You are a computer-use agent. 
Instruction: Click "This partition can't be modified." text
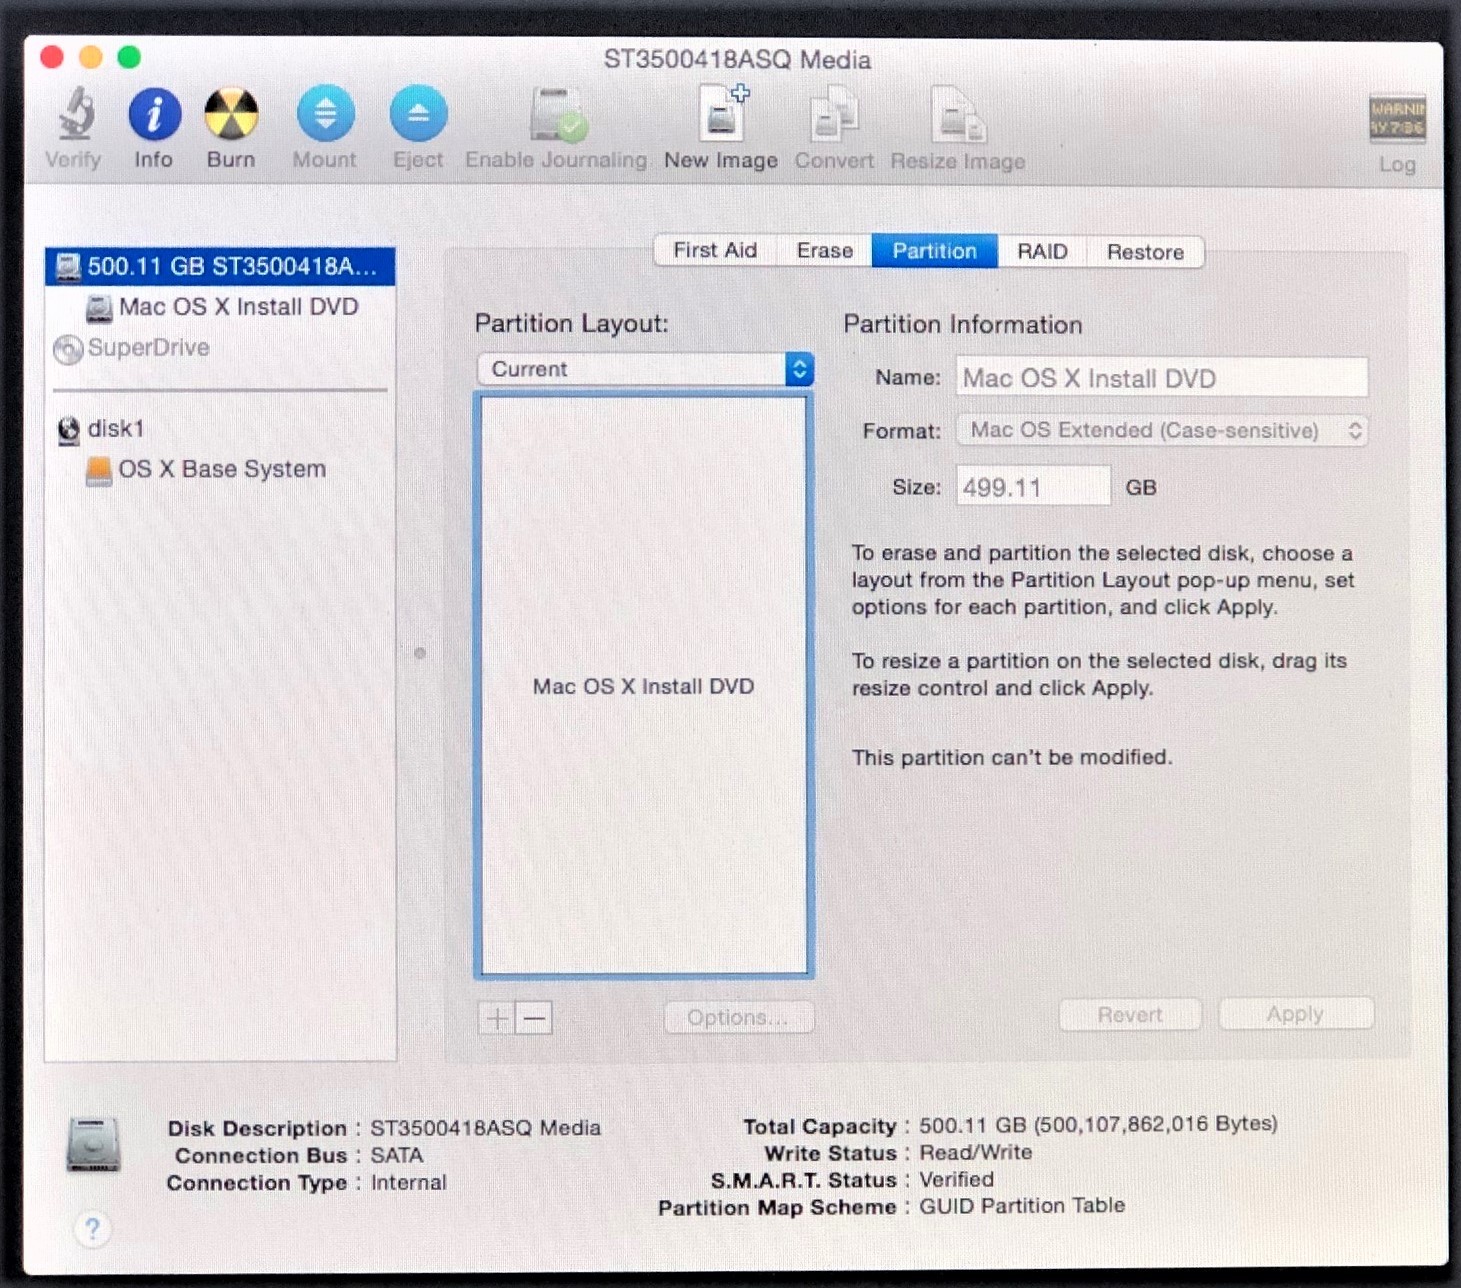(1012, 758)
